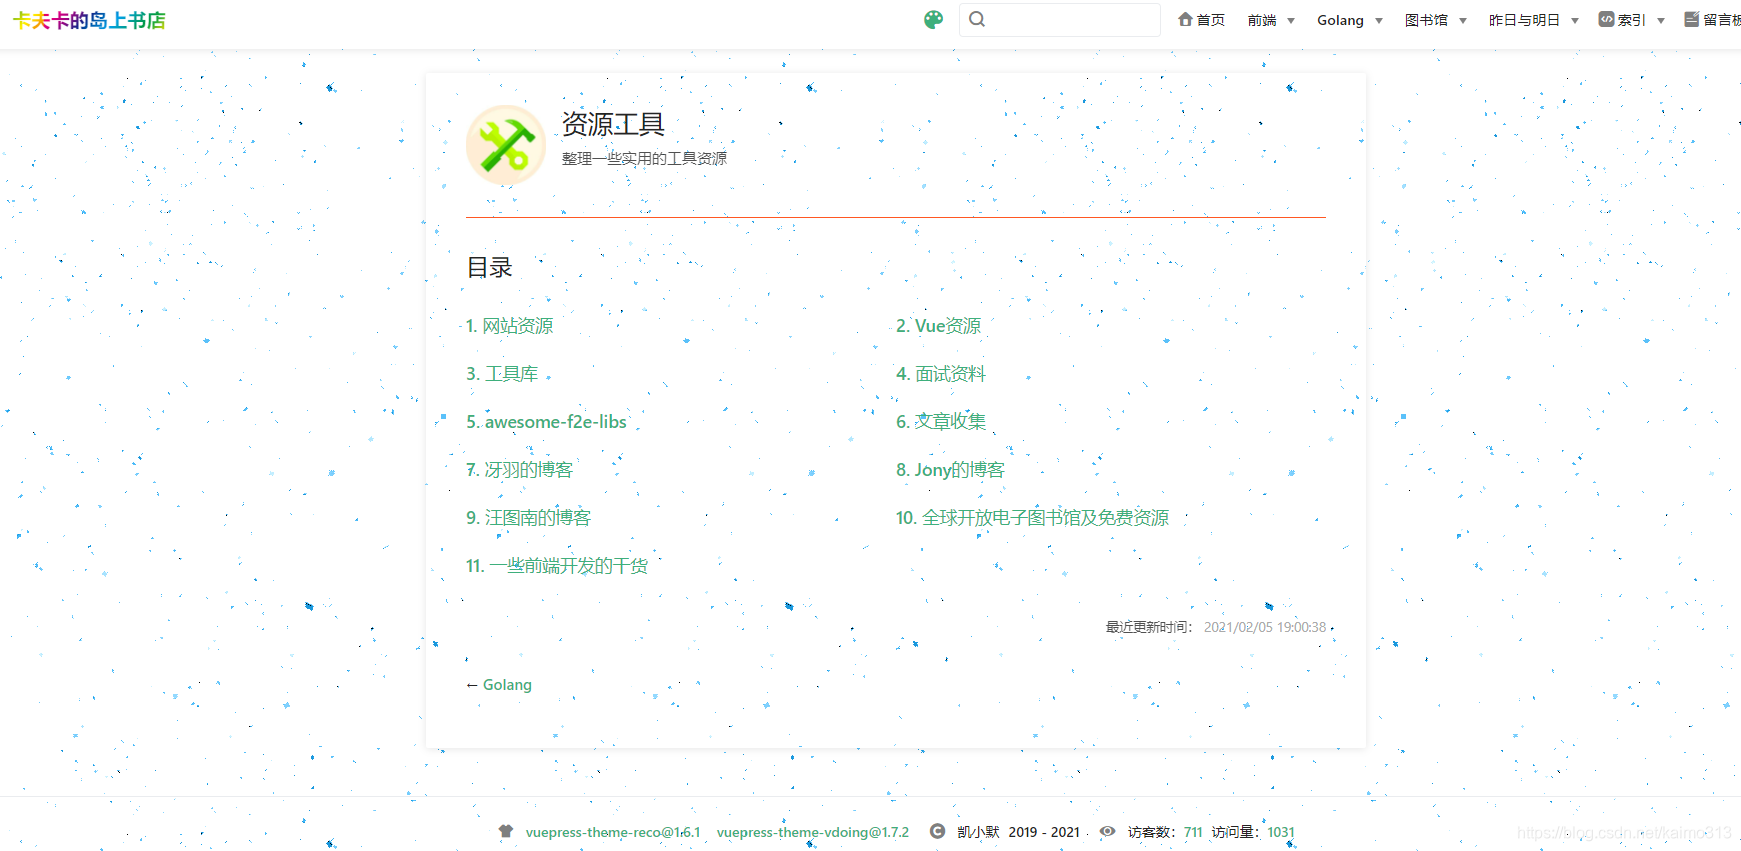Open 5. awesome-f2e-libs link
Screen dimensions: 1741x851
[546, 422]
